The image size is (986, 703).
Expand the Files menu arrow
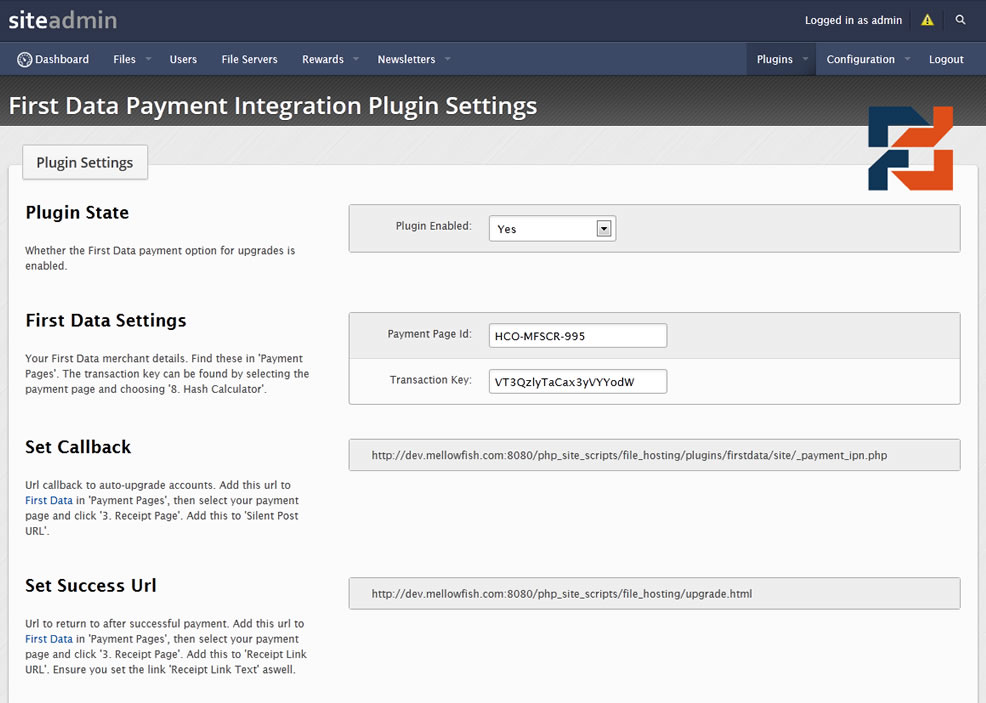[148, 59]
